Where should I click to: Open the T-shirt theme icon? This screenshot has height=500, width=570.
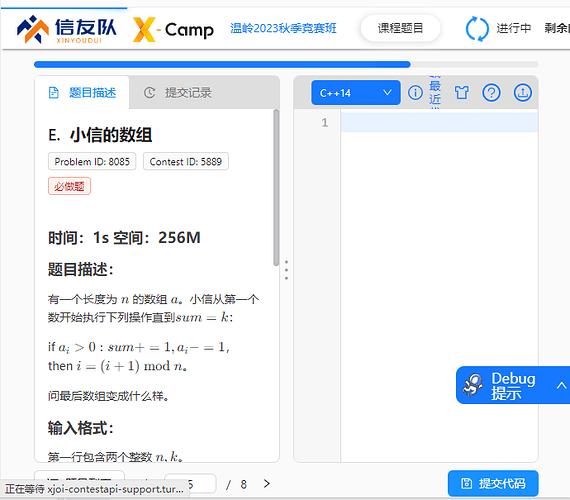(462, 93)
